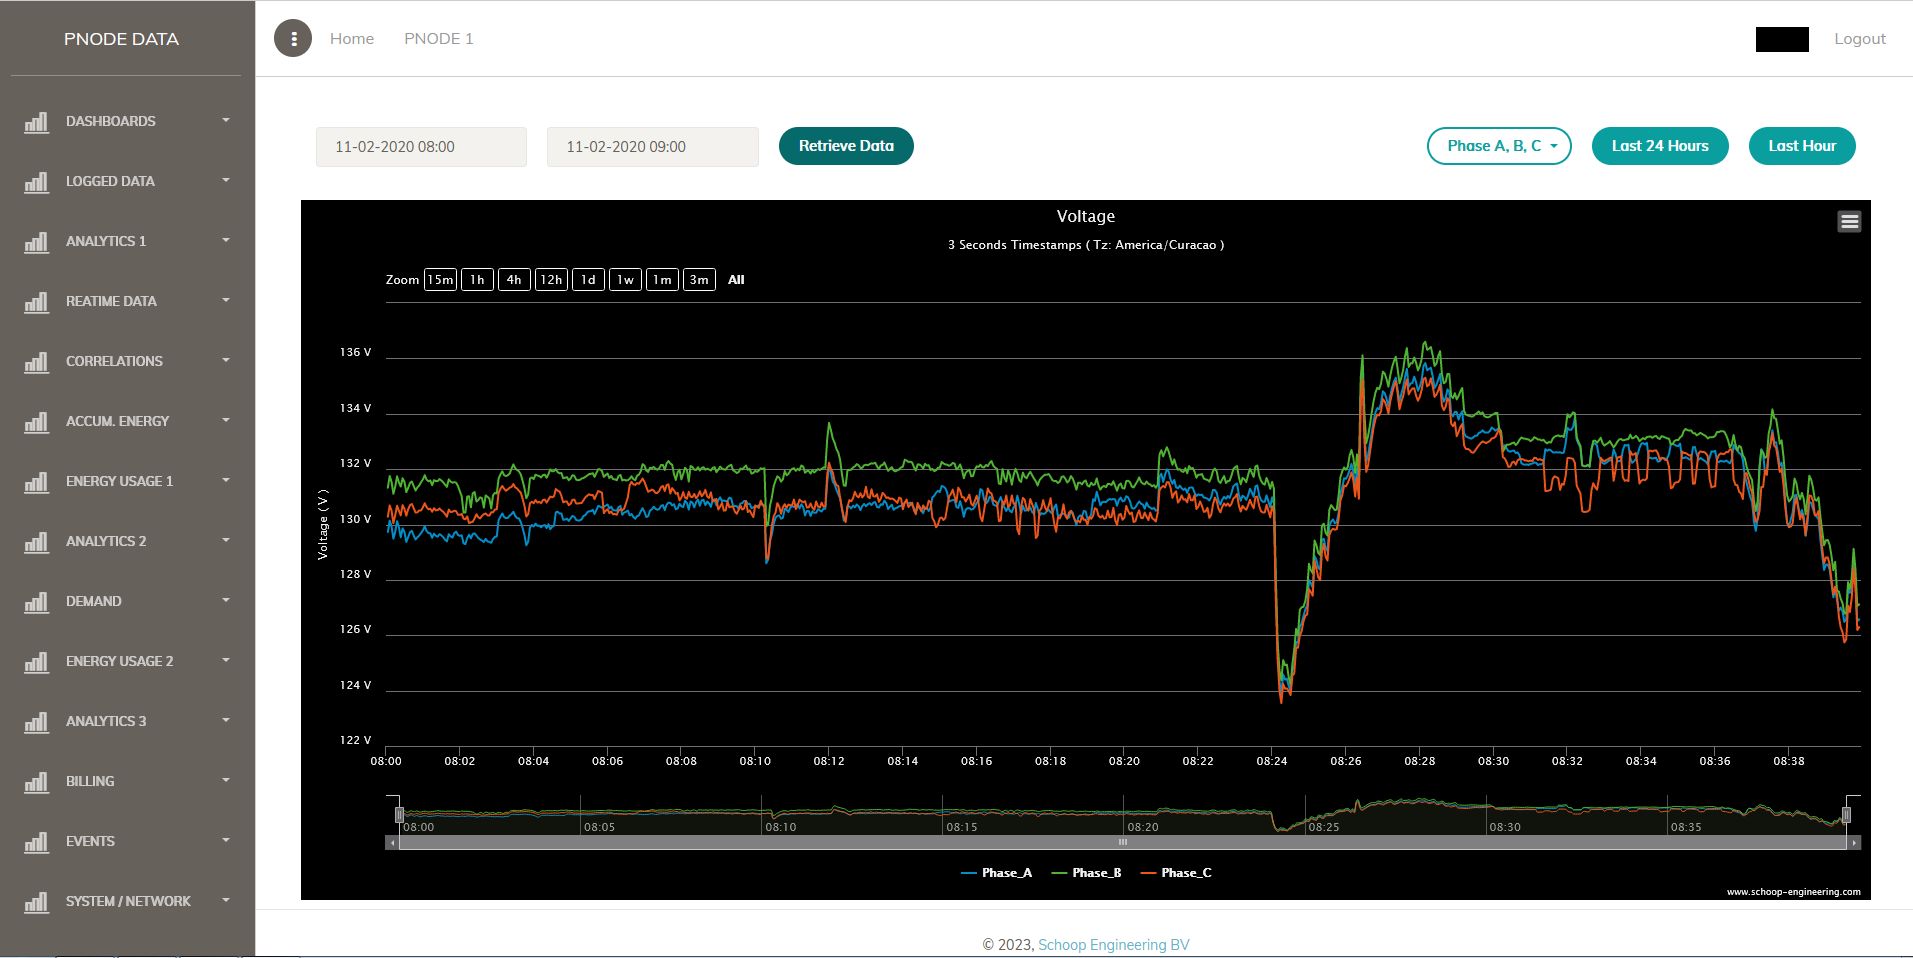This screenshot has height=958, width=1913.
Task: Click the Dashboards bar chart icon
Action: [x=36, y=122]
